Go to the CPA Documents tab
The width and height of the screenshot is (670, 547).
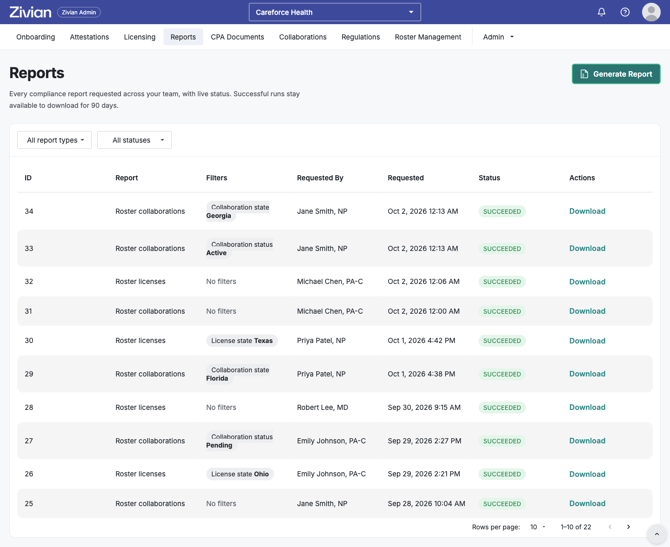[x=237, y=37]
